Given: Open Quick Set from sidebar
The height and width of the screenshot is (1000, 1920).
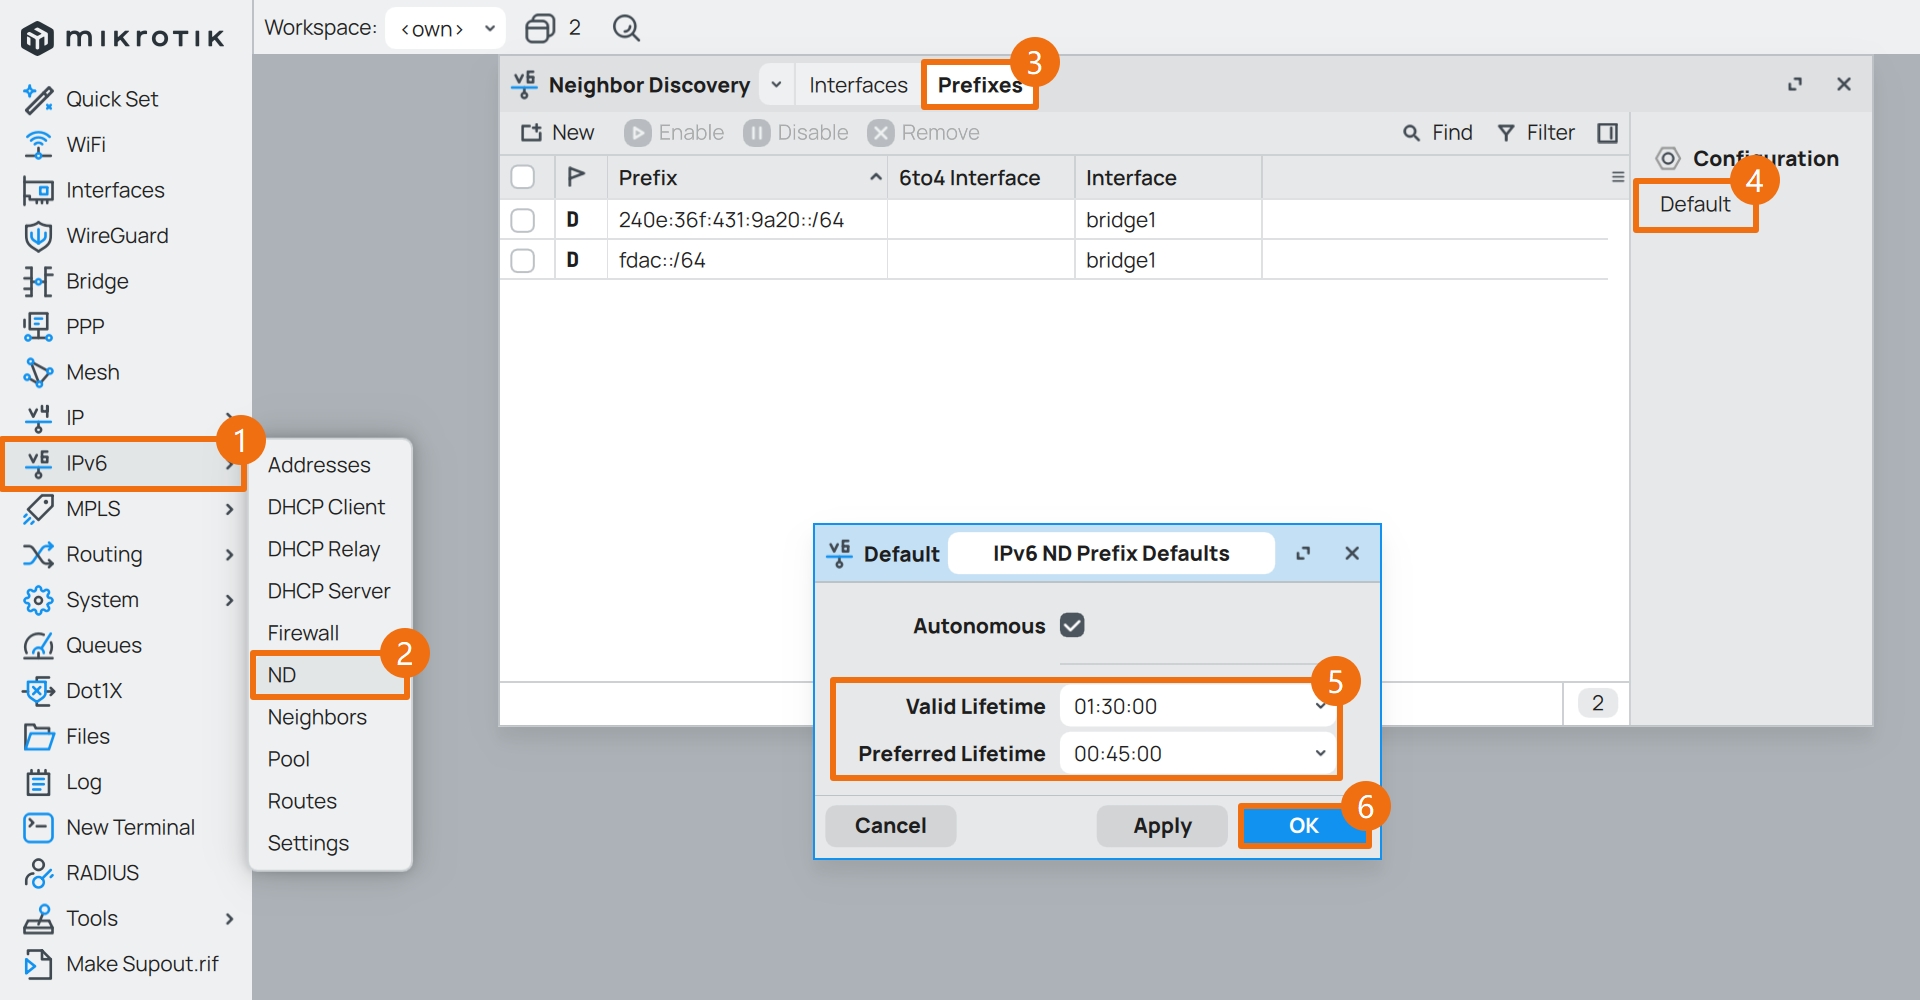Looking at the screenshot, I should click(x=91, y=99).
